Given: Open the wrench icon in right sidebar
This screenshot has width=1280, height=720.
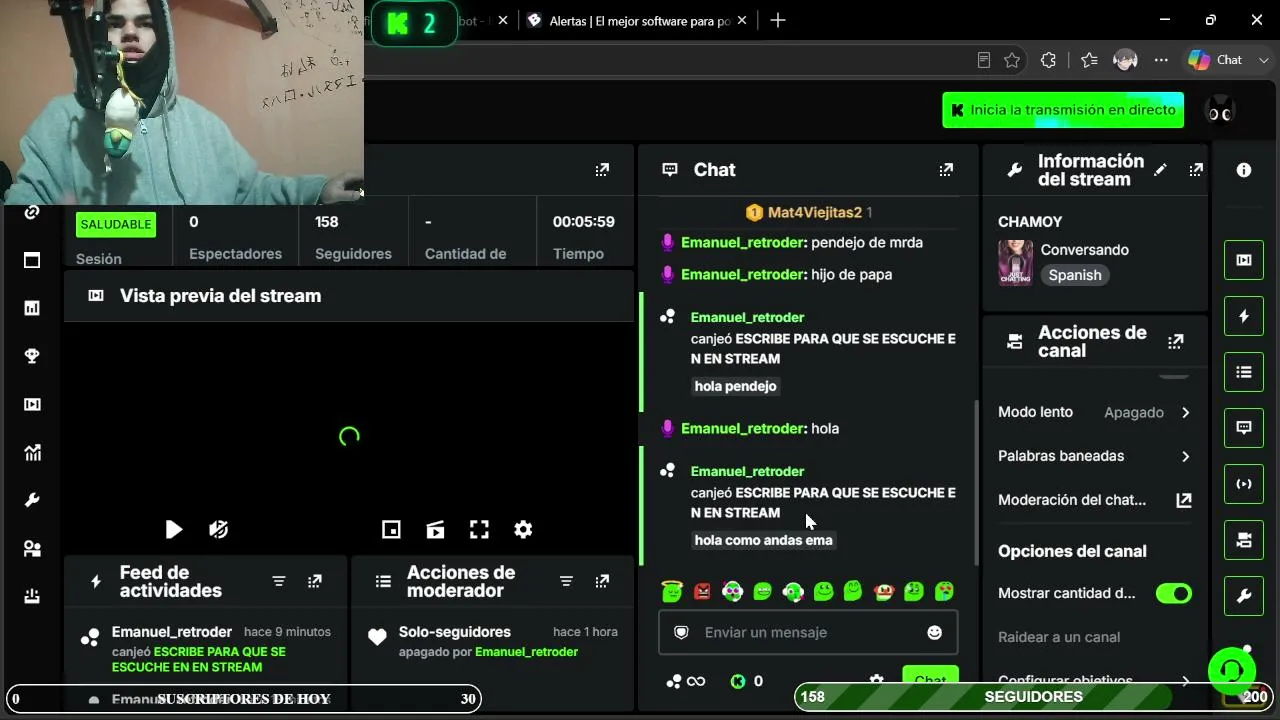Looking at the screenshot, I should pyautogui.click(x=1244, y=596).
